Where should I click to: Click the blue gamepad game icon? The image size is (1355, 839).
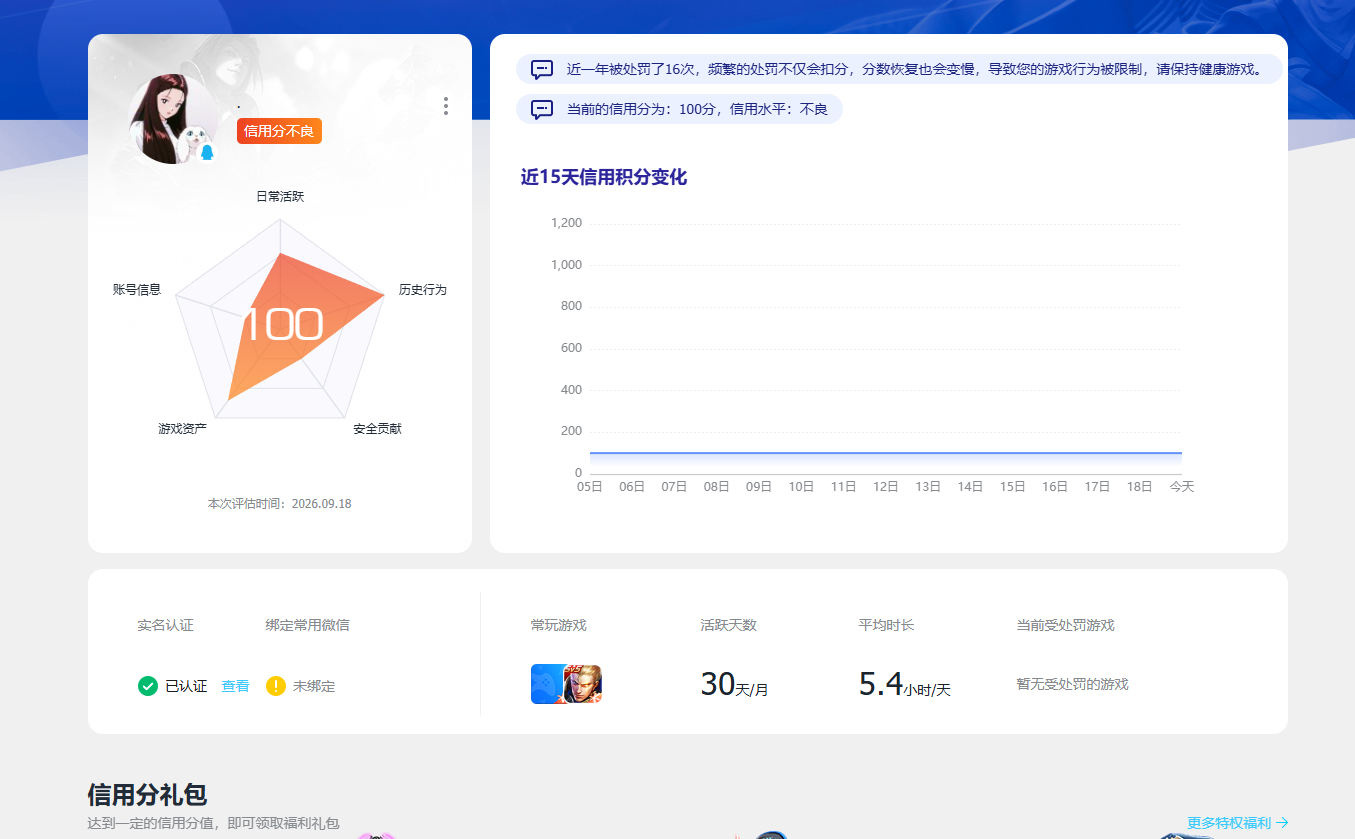click(548, 684)
